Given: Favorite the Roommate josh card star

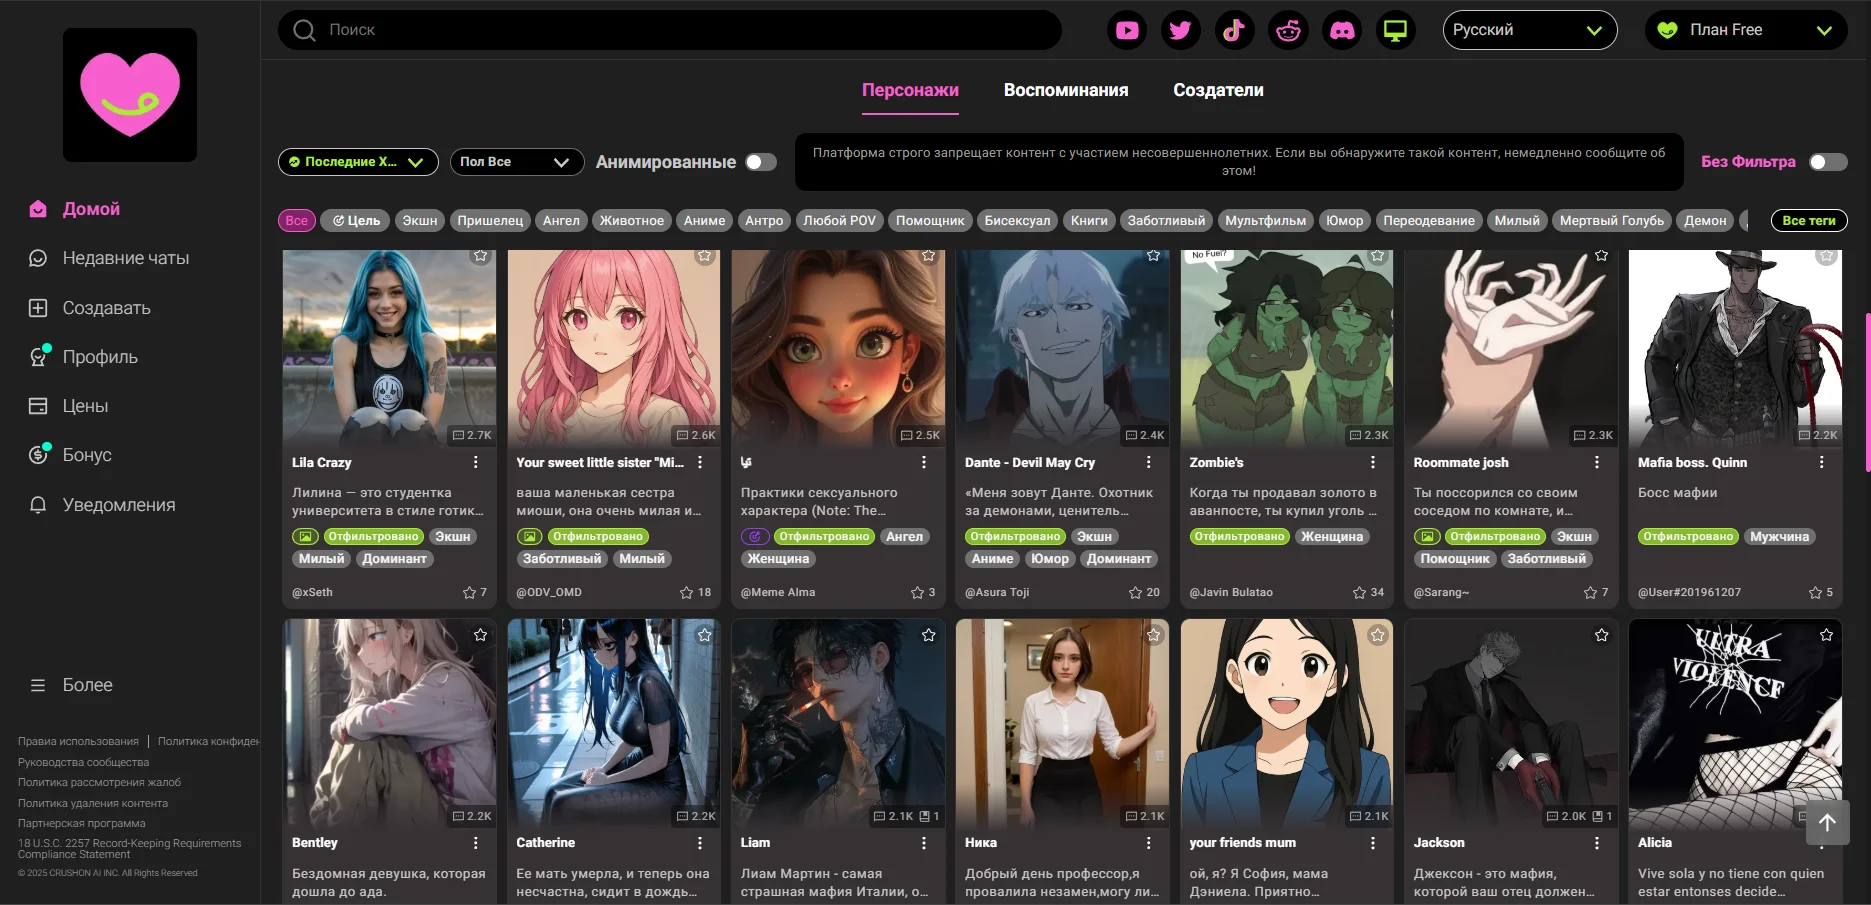Looking at the screenshot, I should coord(1602,256).
